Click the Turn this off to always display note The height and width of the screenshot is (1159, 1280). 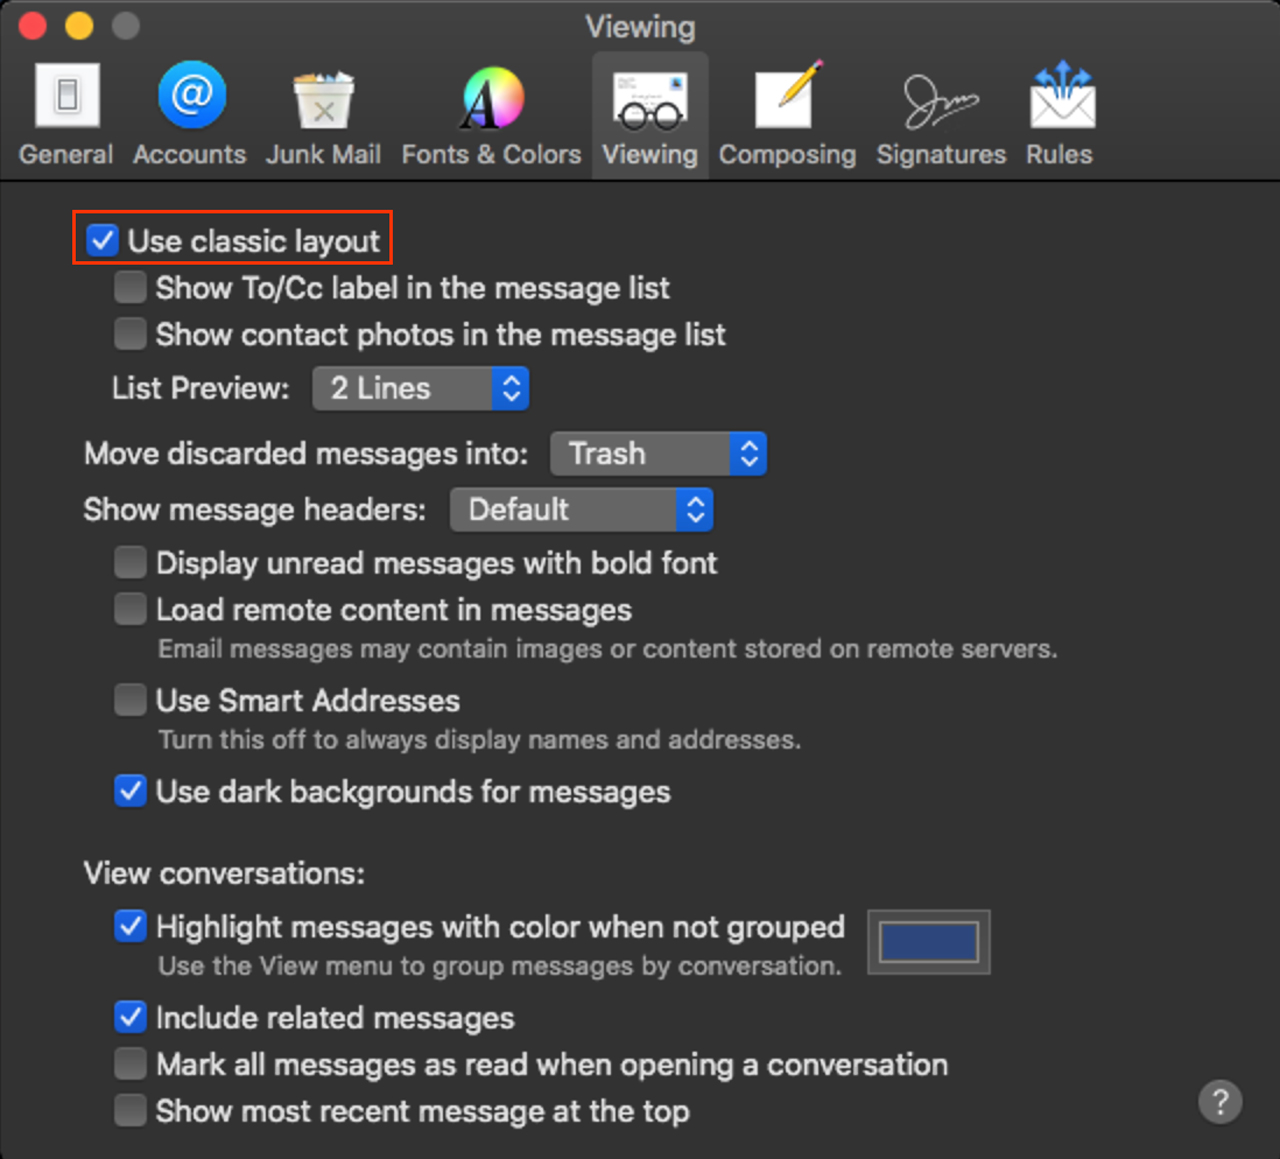[x=479, y=740]
